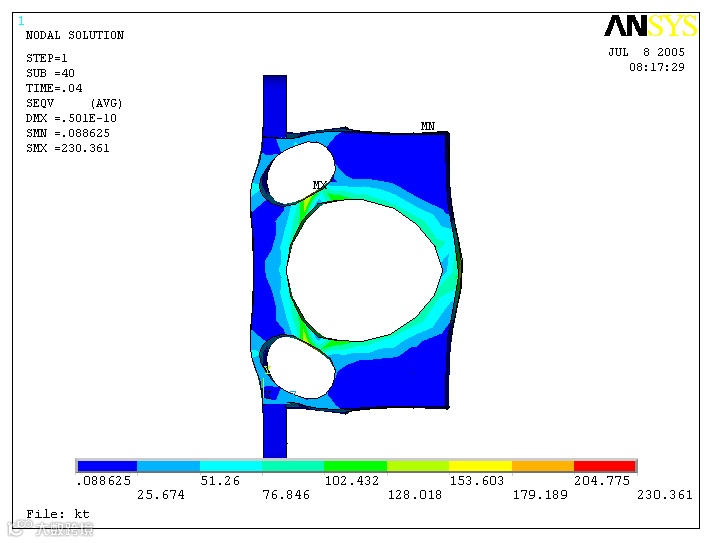The image size is (708, 543).
Task: Click legend value 153.603
Action: point(476,481)
